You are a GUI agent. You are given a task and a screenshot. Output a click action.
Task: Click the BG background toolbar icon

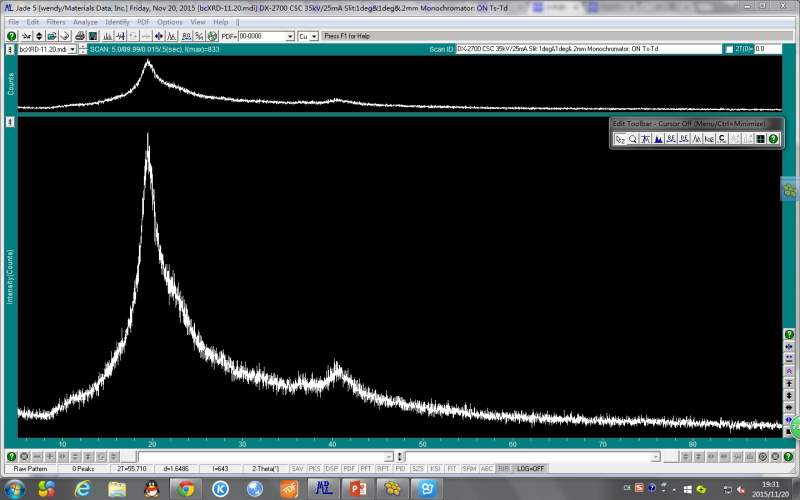186,36
